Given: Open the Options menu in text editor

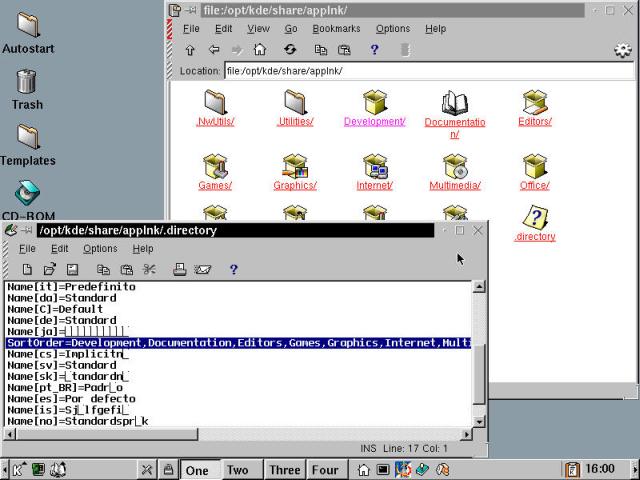Looking at the screenshot, I should [100, 249].
